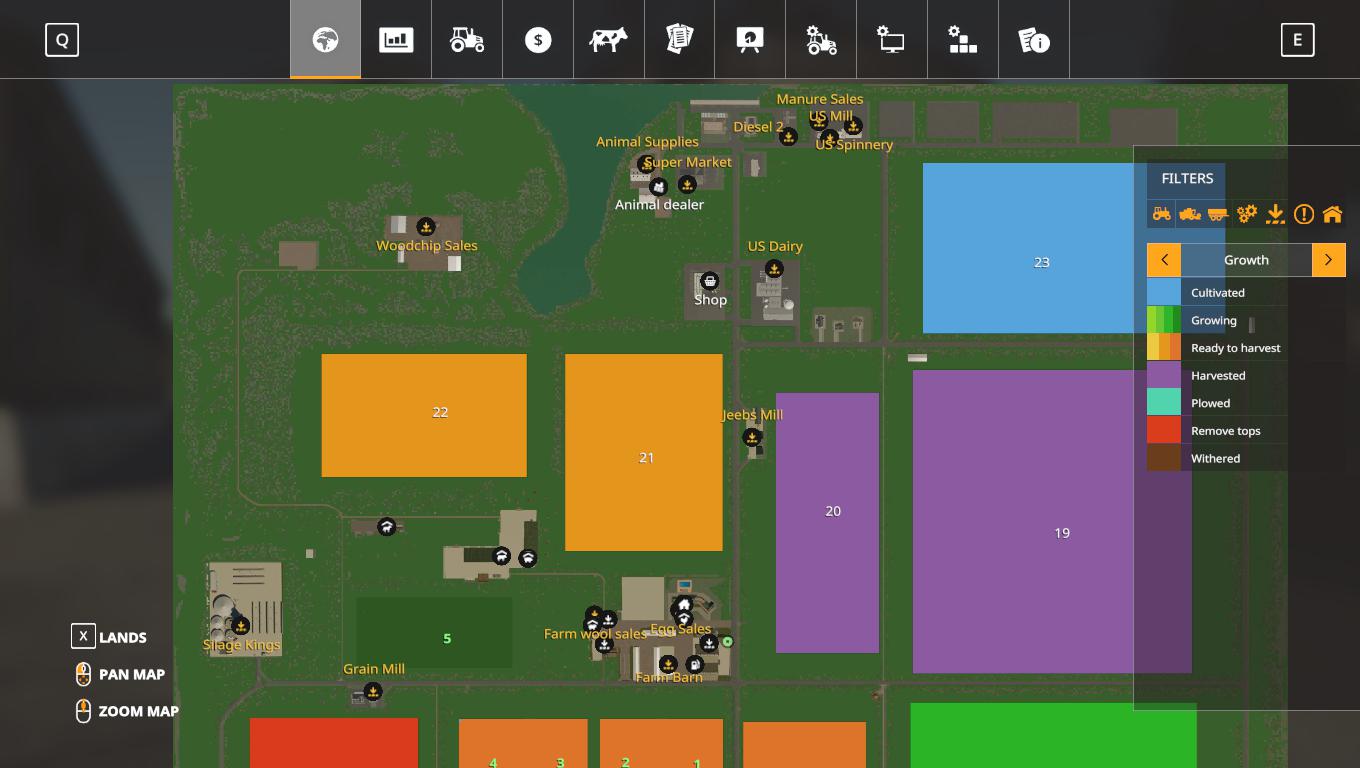
Task: Select field 22 on the map
Action: pos(424,415)
